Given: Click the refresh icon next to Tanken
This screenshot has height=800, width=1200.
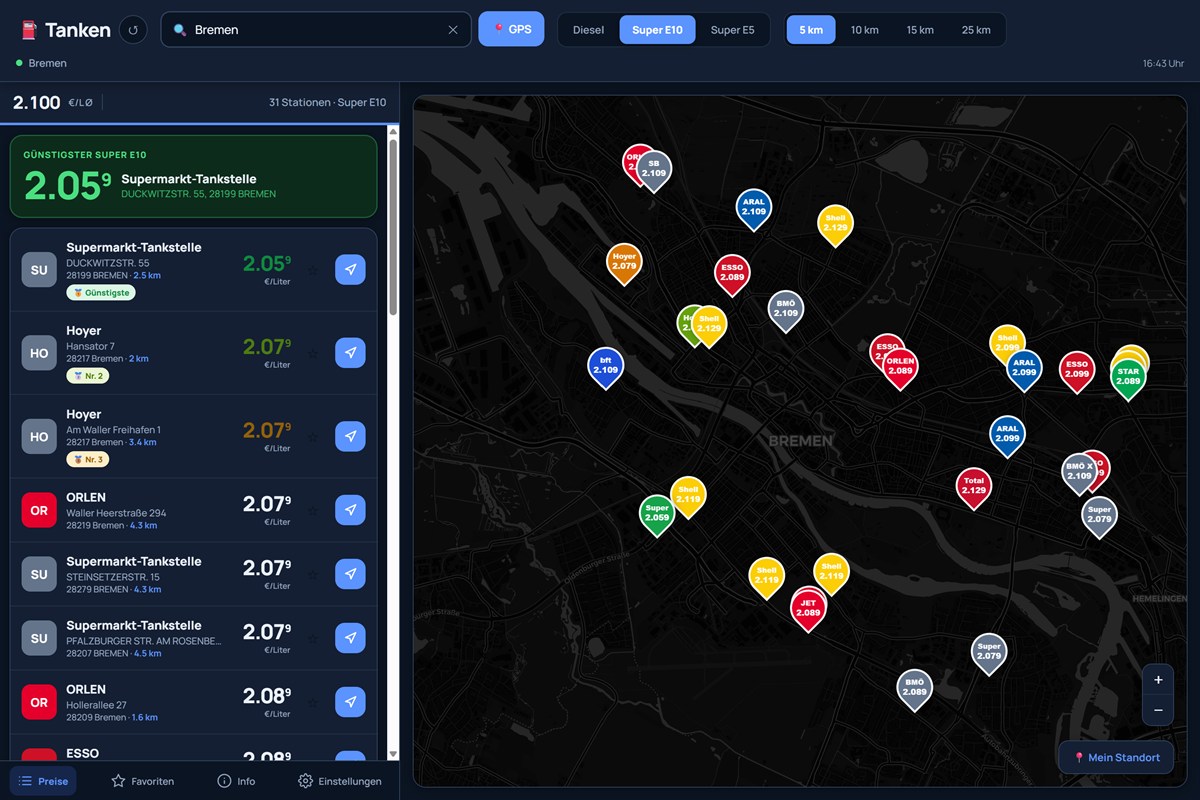Looking at the screenshot, I should coord(134,30).
